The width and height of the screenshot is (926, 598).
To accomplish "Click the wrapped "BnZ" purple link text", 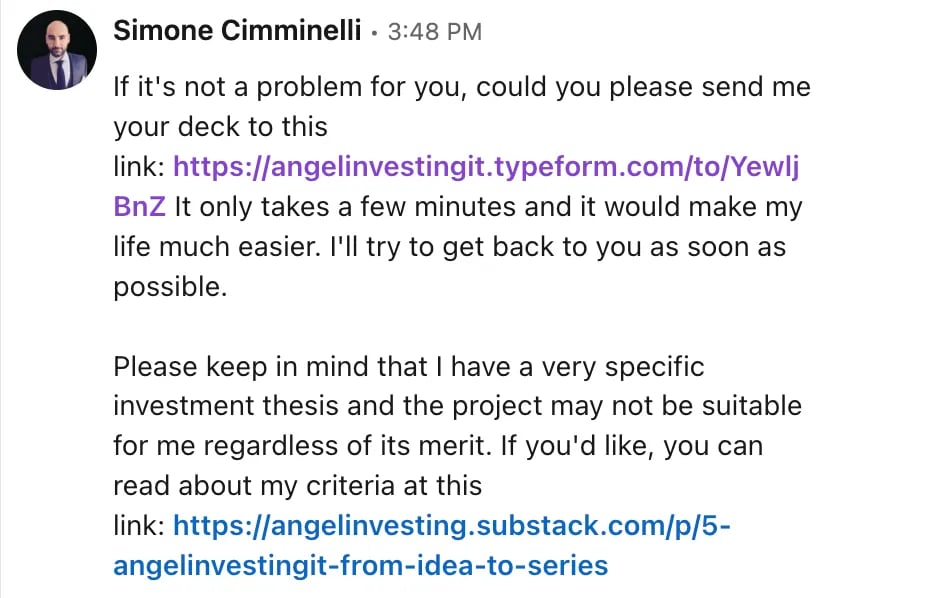I will 139,208.
